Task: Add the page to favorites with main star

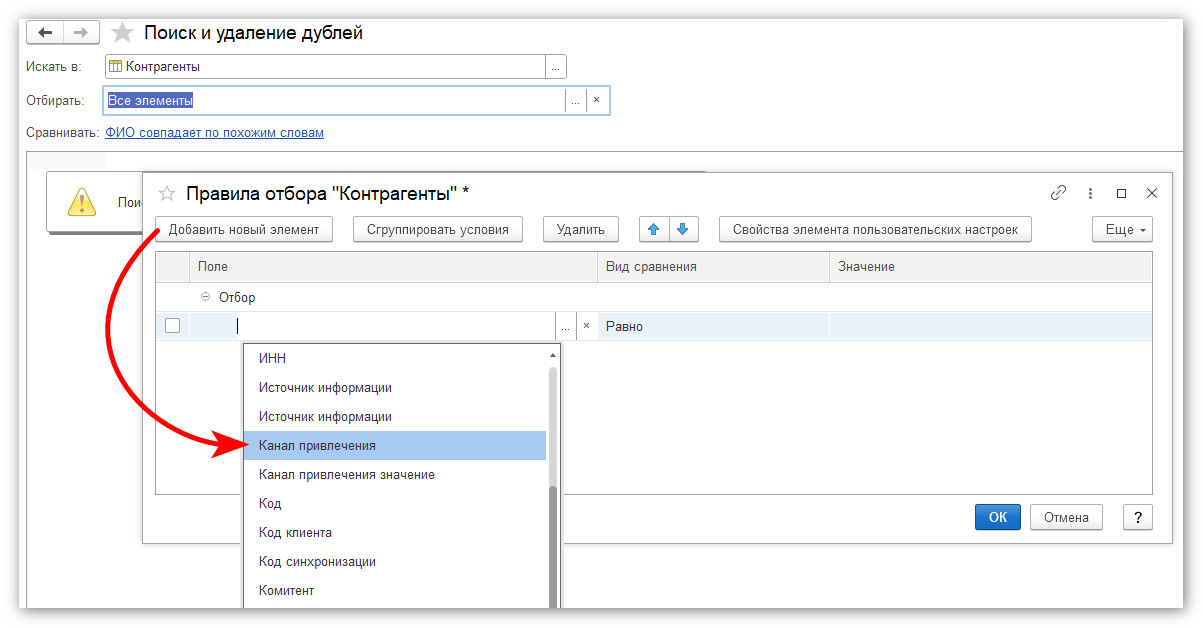Action: 122,33
